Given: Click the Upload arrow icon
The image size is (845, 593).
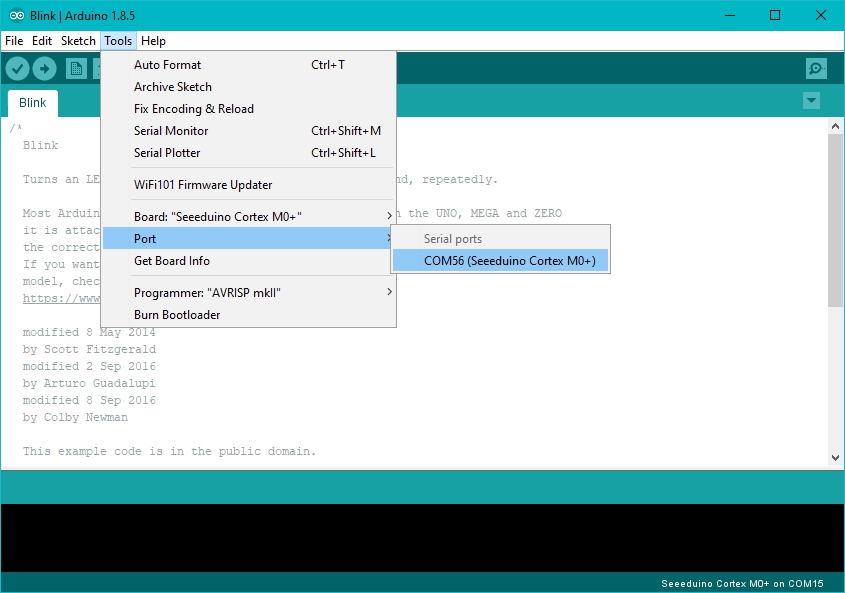Looking at the screenshot, I should 44,68.
